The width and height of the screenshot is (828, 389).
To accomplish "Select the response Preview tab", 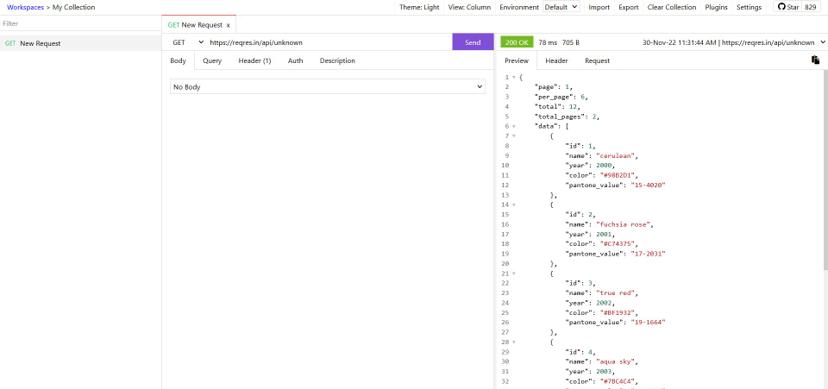I will (516, 61).
